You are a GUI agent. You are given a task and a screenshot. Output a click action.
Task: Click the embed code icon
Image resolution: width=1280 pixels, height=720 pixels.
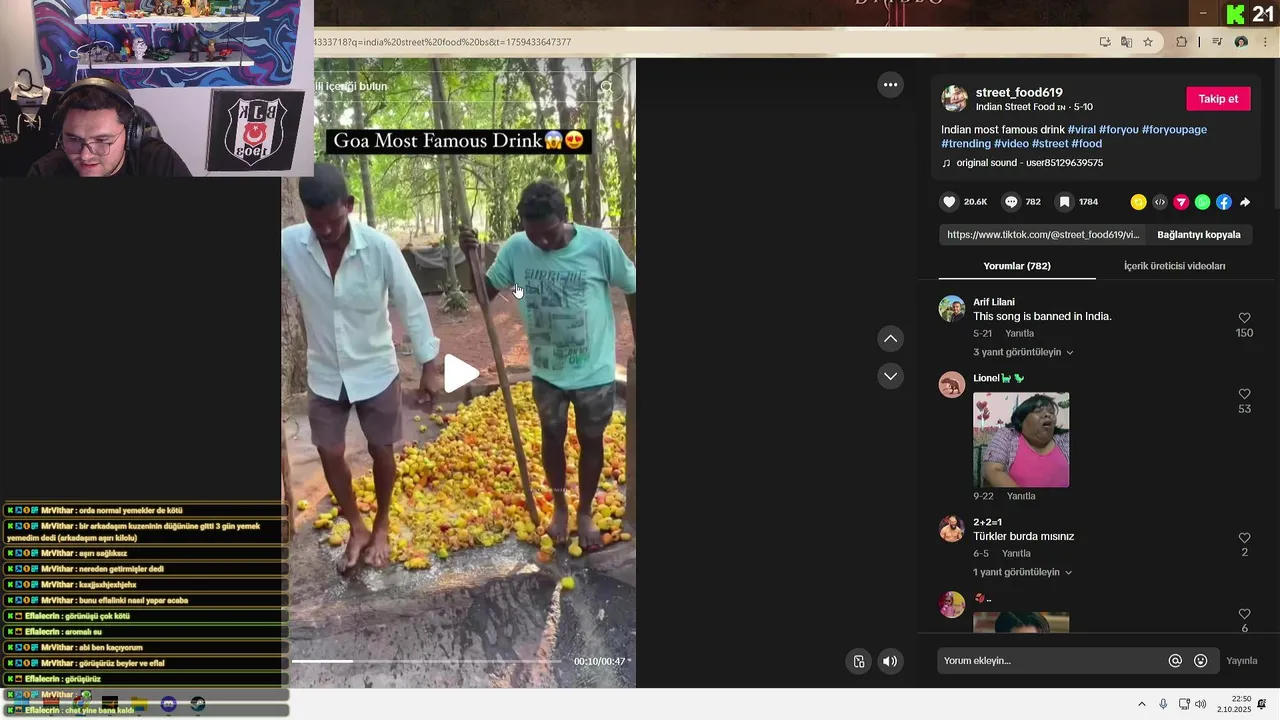(x=1160, y=202)
